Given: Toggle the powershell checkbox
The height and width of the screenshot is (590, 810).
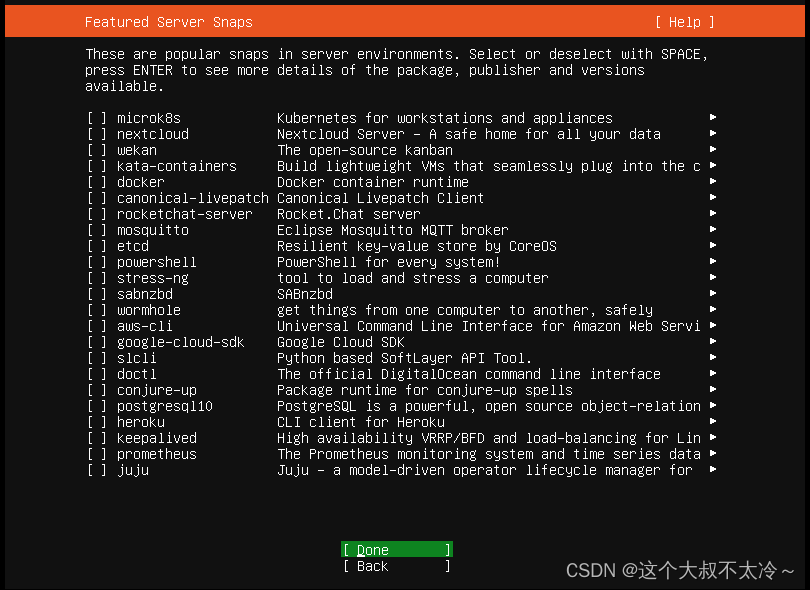Looking at the screenshot, I should click(97, 262).
